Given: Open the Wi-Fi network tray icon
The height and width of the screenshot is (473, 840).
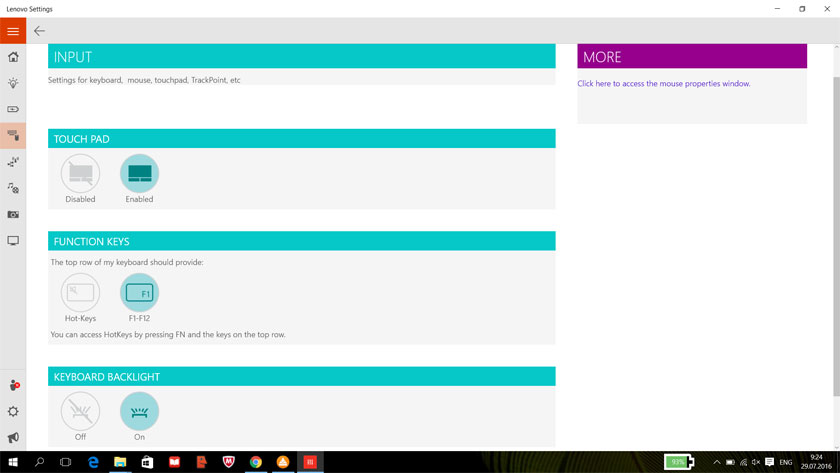Looking at the screenshot, I should [744, 462].
